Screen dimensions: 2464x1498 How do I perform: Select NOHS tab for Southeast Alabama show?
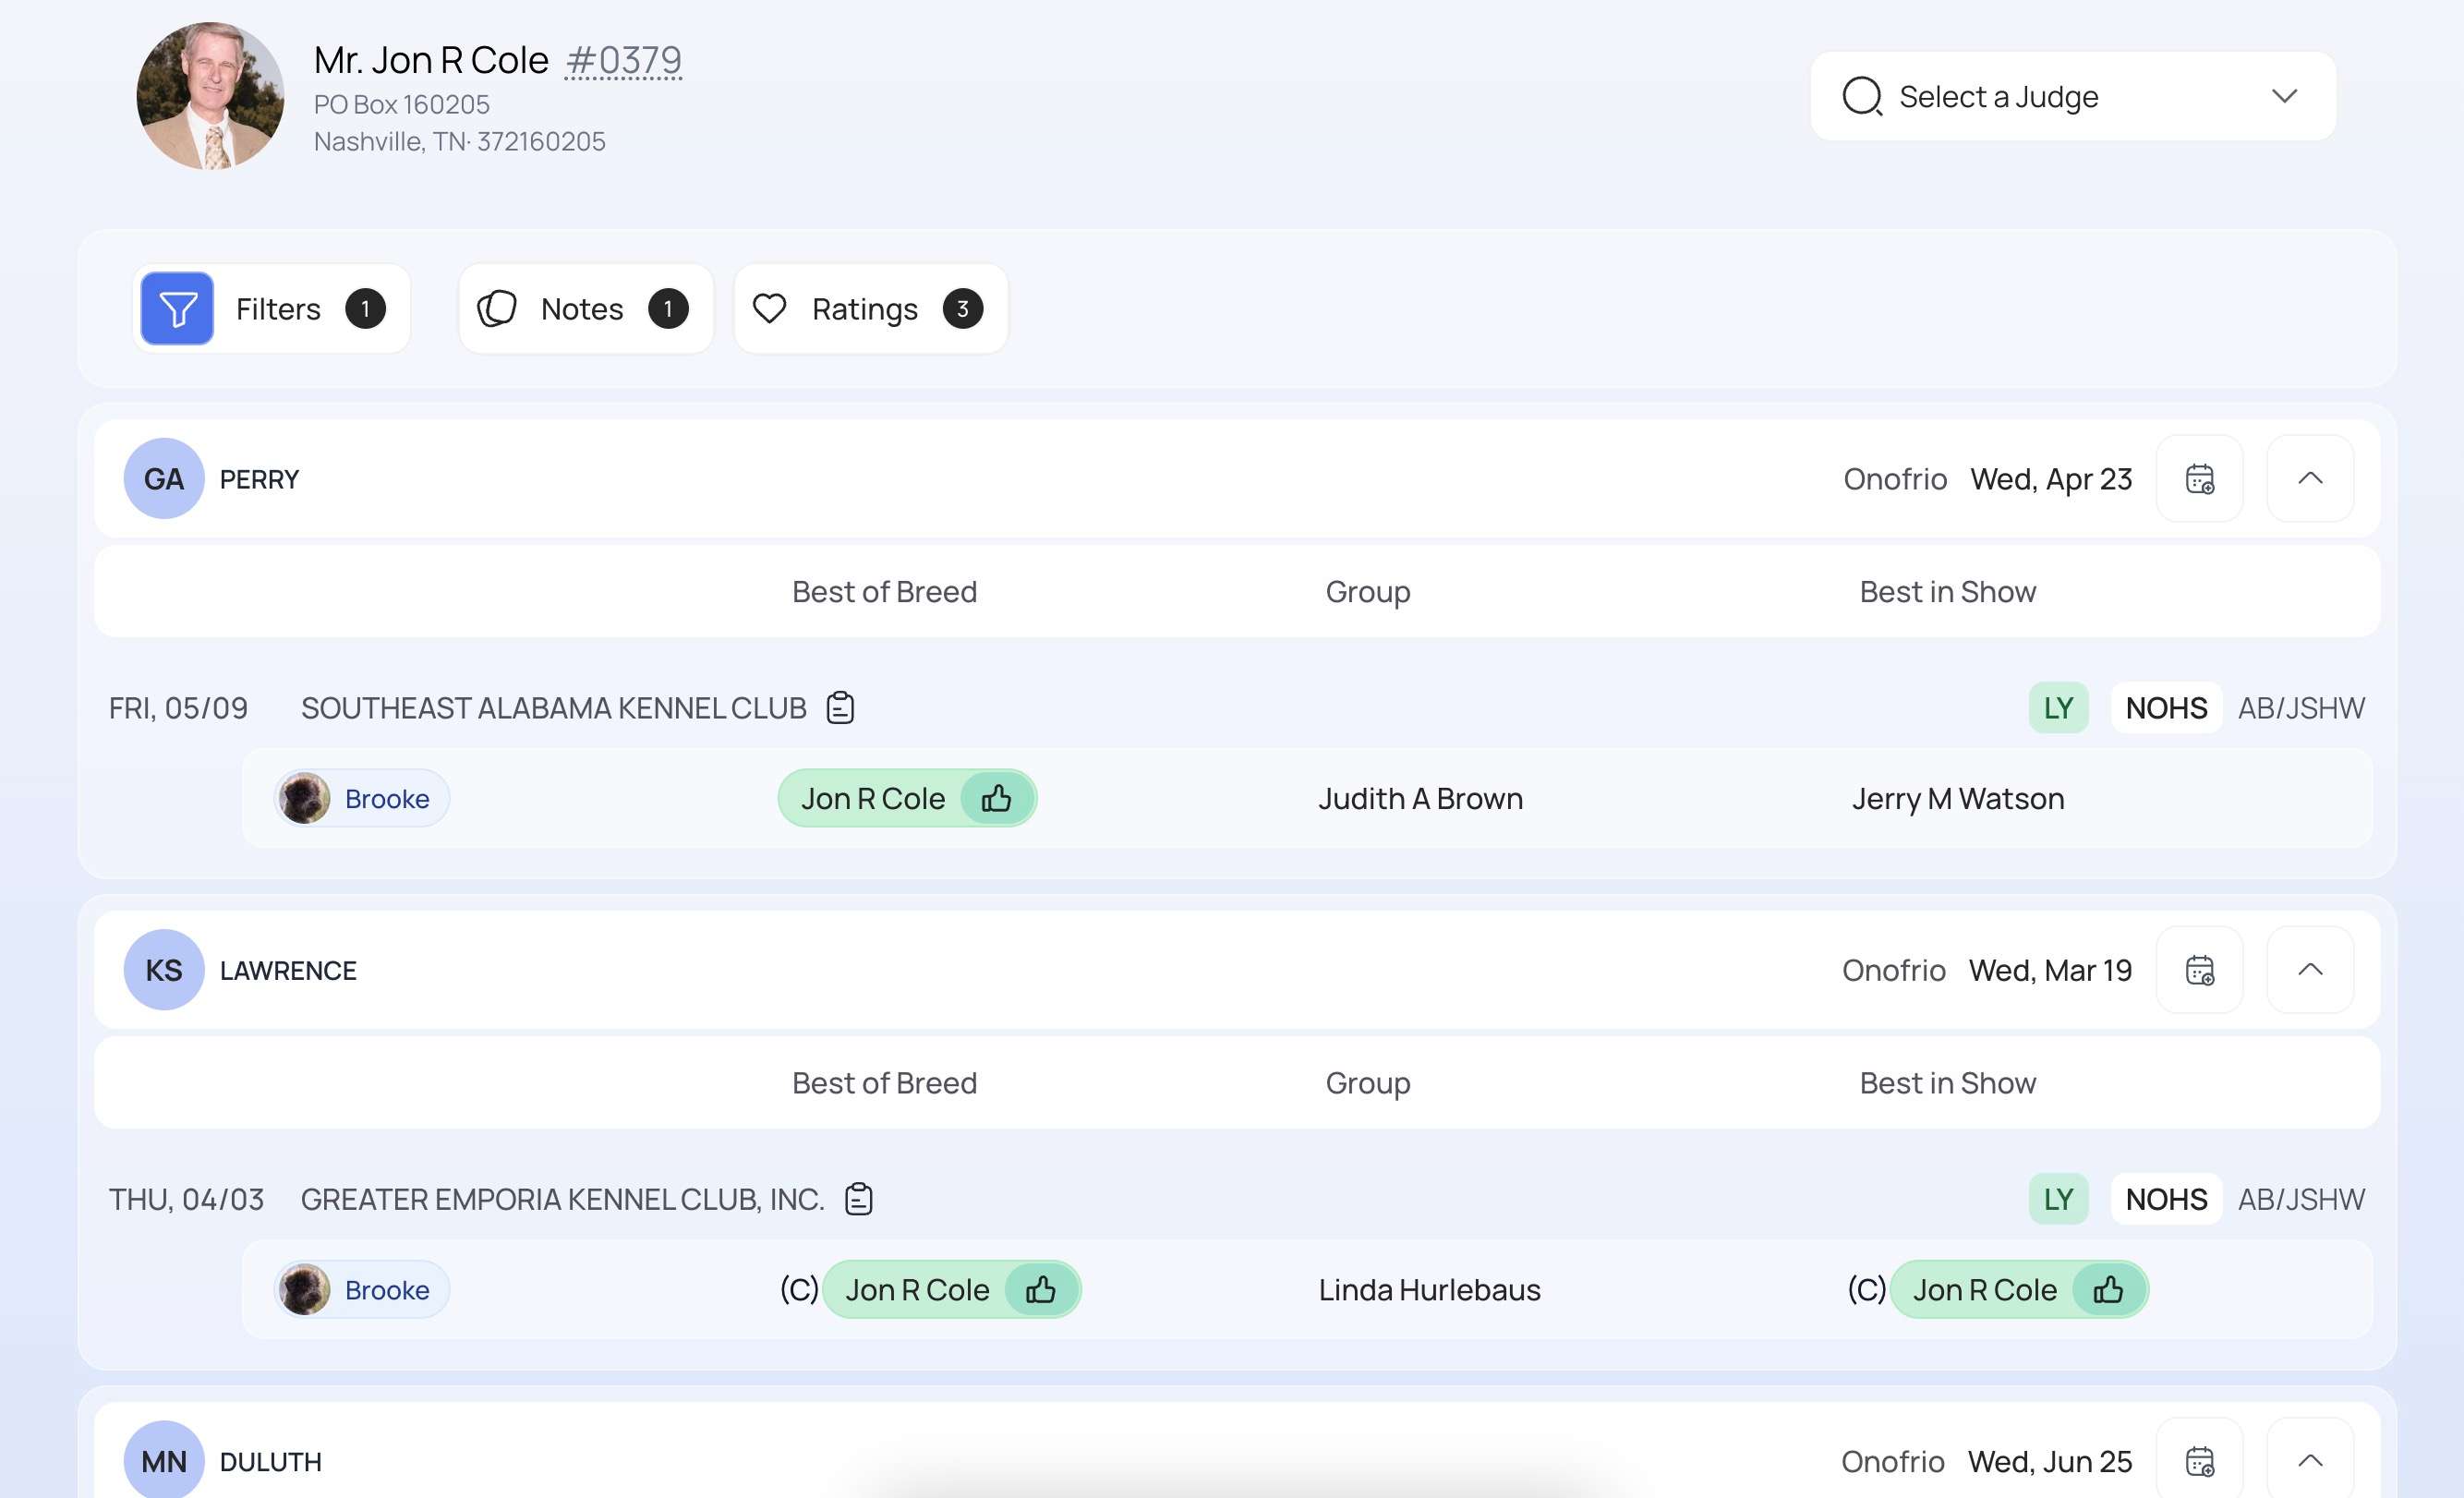[x=2165, y=708]
